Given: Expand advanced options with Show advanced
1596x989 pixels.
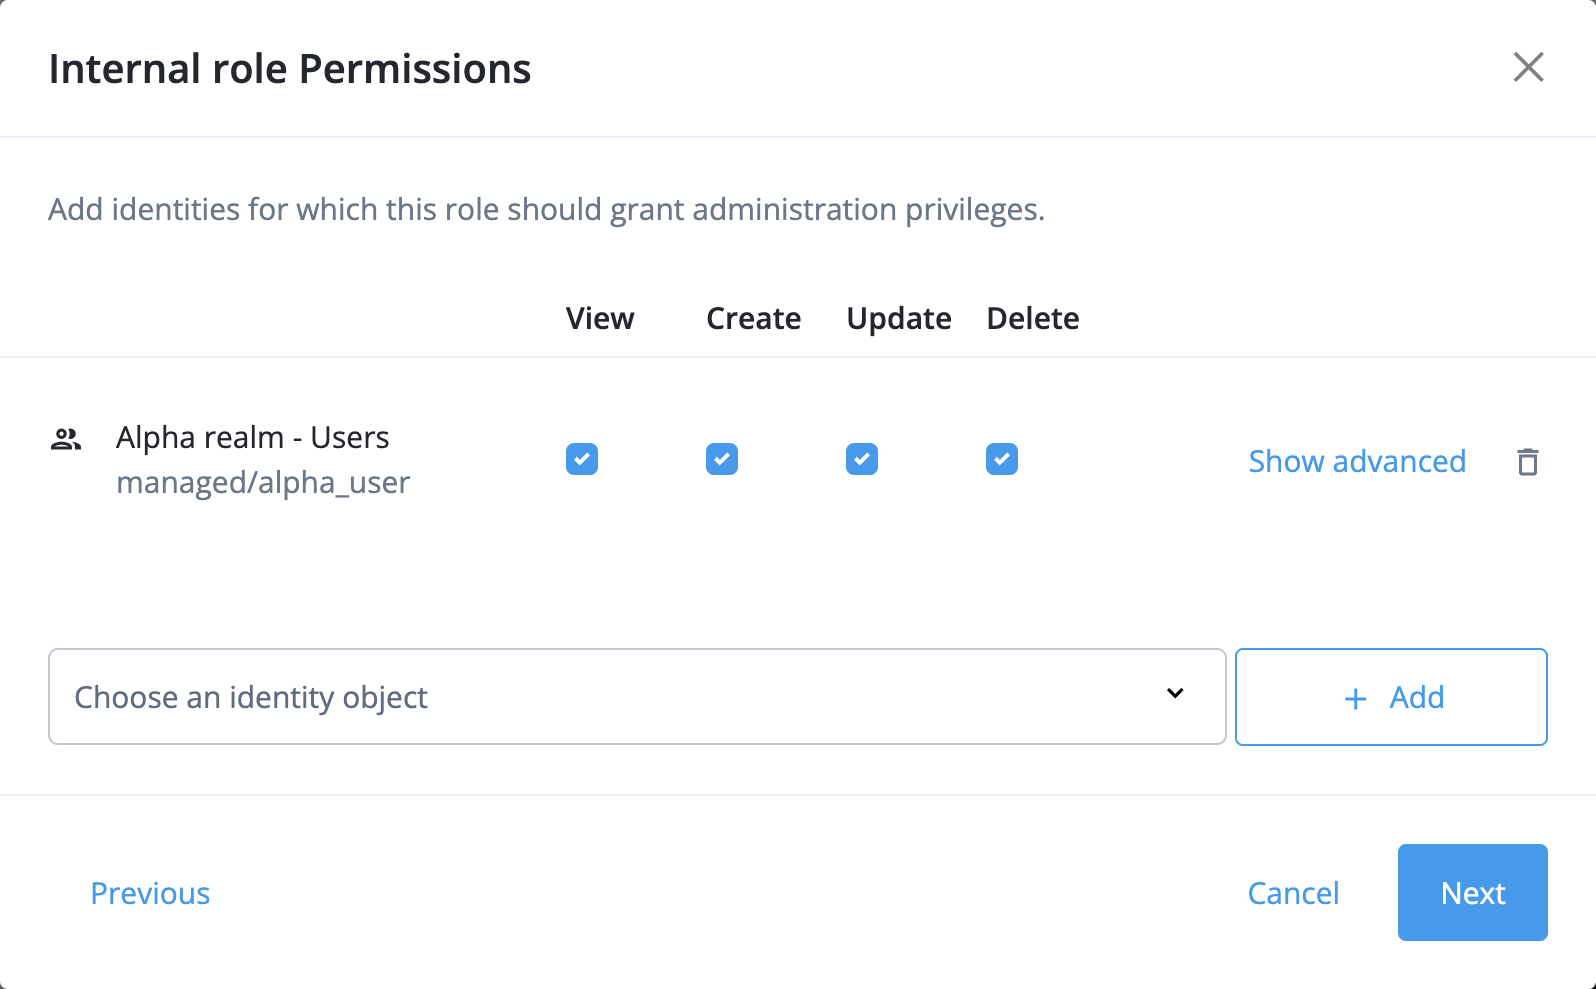Looking at the screenshot, I should pos(1357,461).
